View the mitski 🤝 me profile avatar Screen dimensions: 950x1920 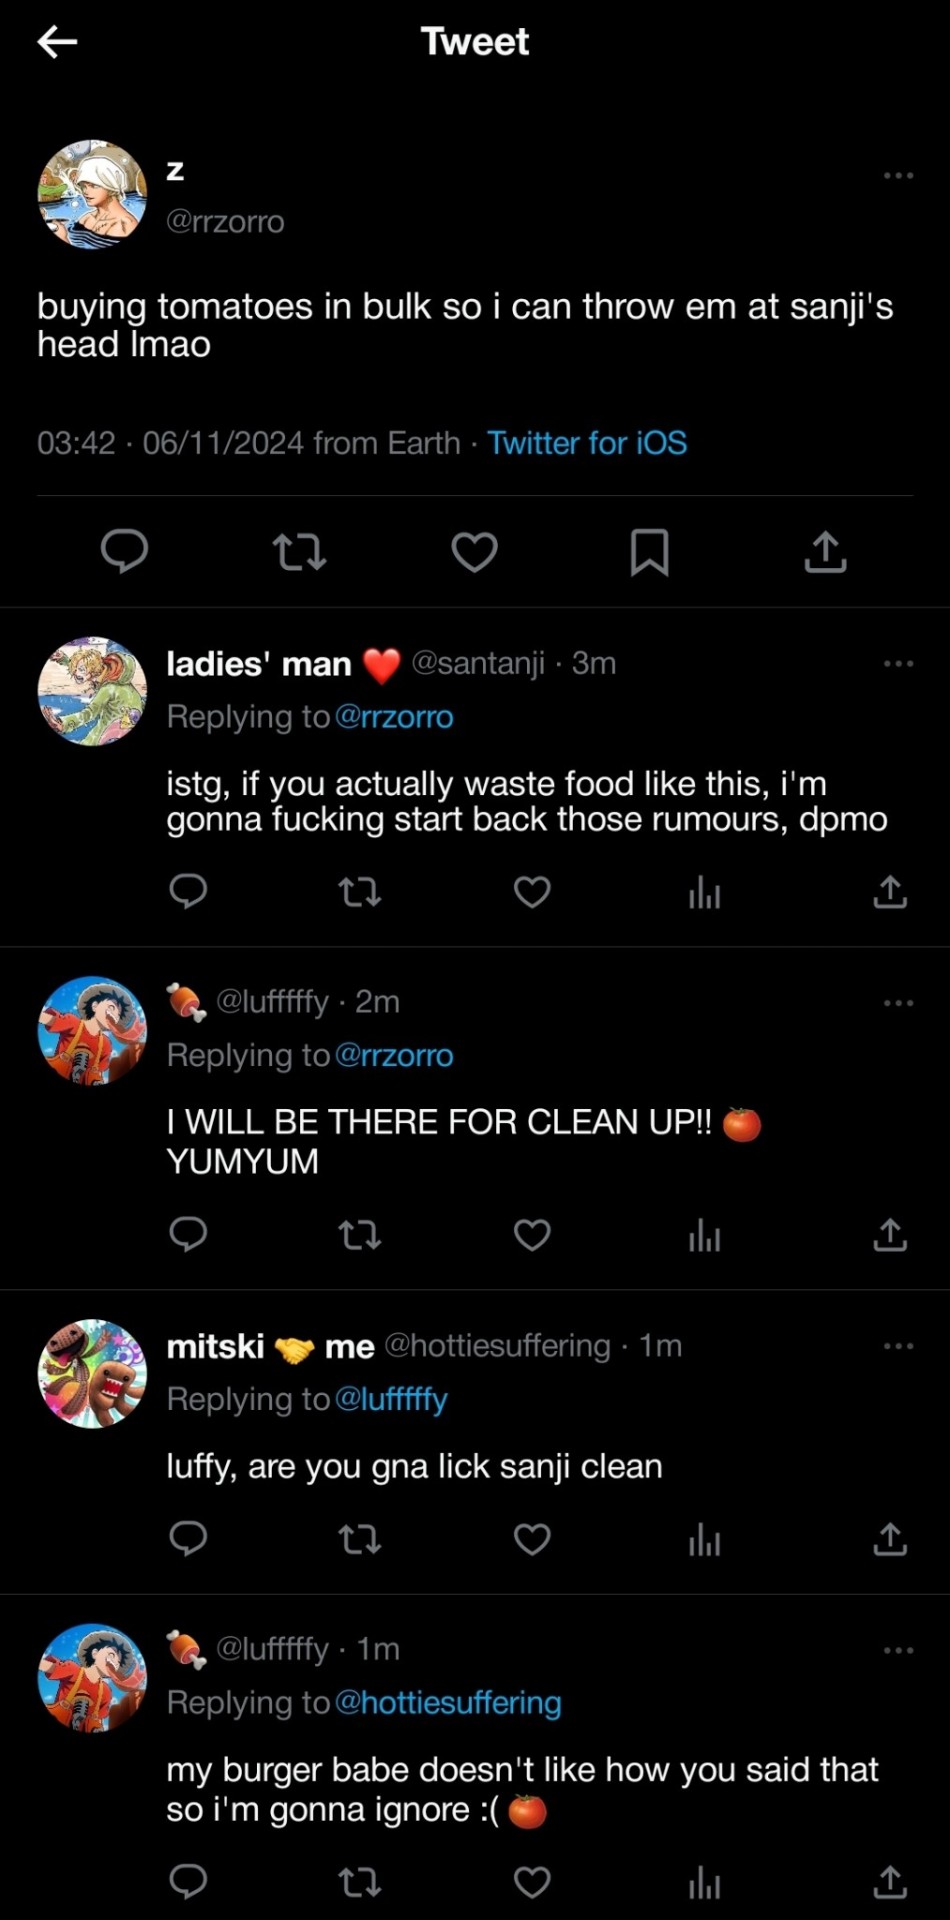click(x=92, y=1373)
